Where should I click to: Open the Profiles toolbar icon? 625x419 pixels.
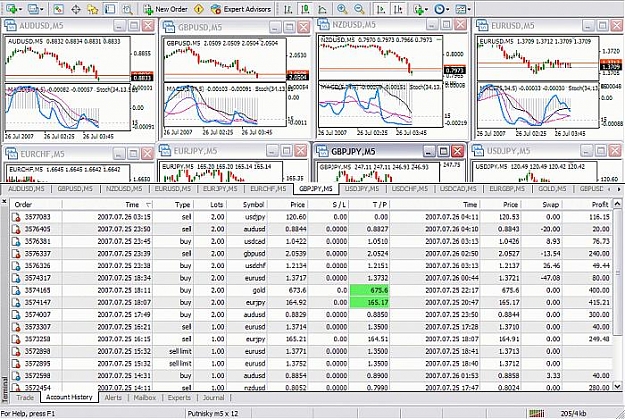[x=34, y=9]
